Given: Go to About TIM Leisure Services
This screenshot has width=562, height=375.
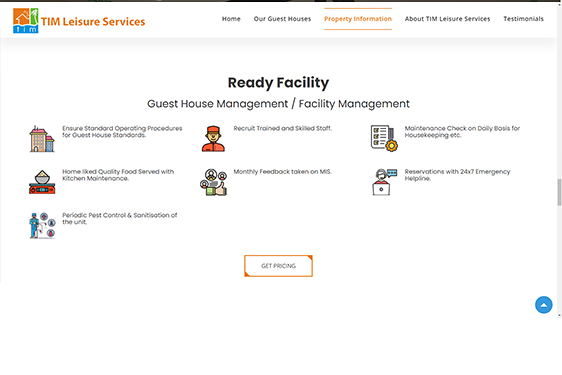Looking at the screenshot, I should point(447,19).
